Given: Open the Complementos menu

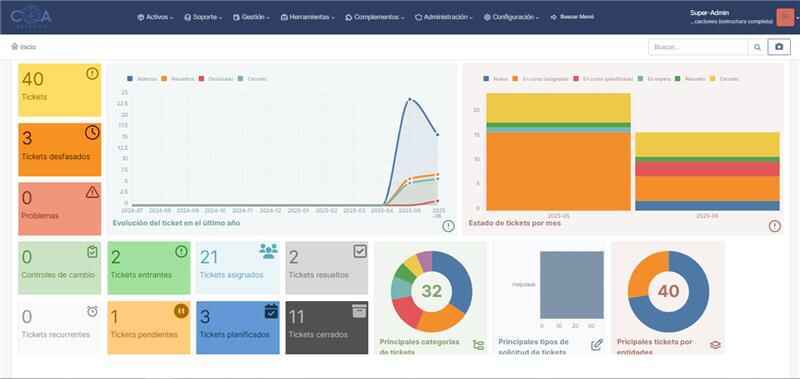Looking at the screenshot, I should coord(374,17).
